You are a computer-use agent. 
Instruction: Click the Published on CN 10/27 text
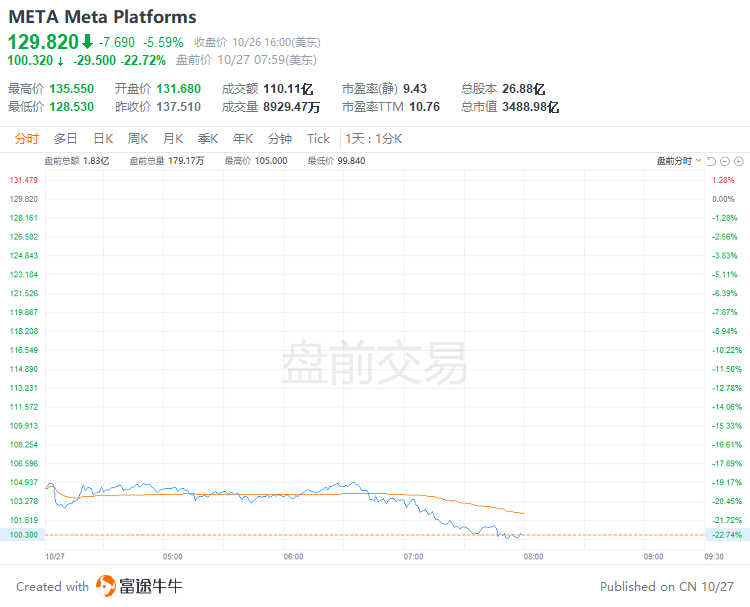tap(667, 586)
